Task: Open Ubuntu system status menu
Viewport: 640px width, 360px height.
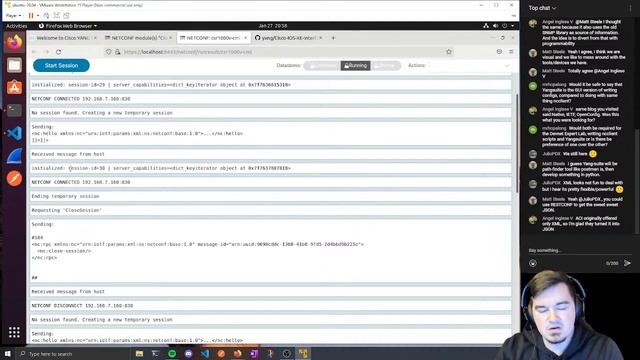Action: click(499, 26)
